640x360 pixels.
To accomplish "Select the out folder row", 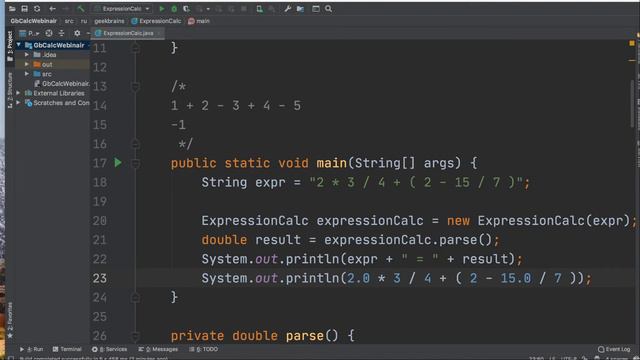I will point(52,64).
